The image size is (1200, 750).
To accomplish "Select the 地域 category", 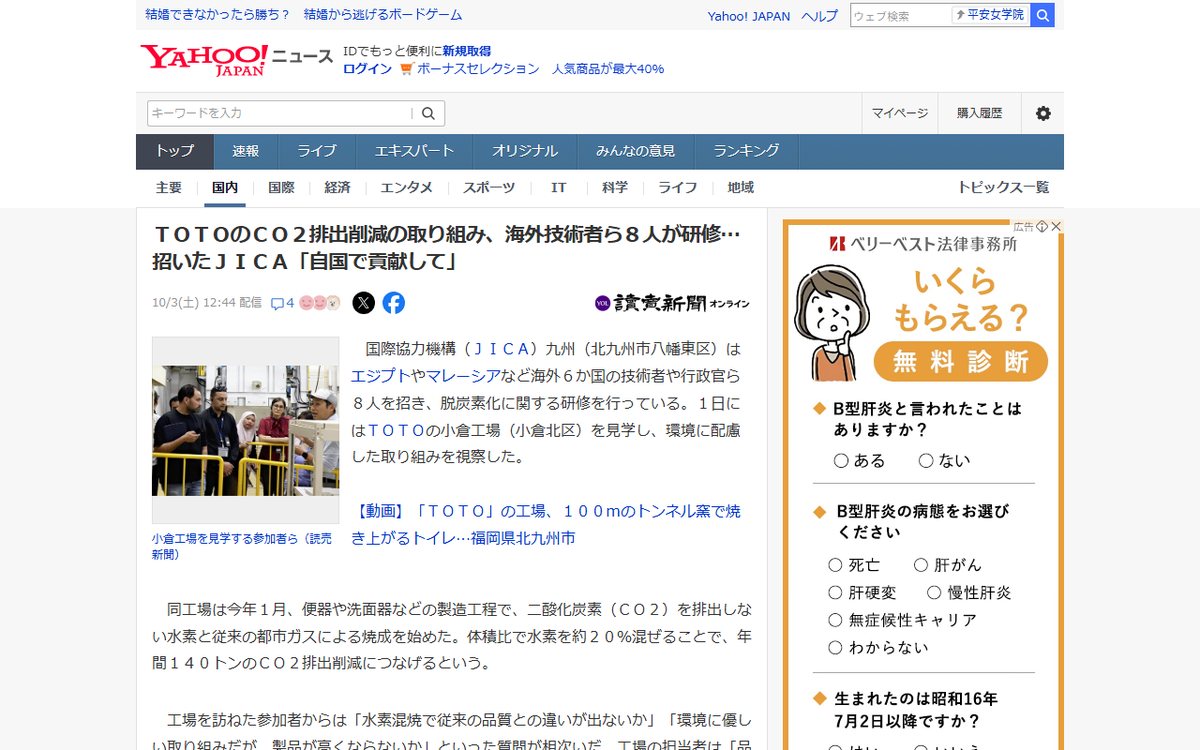I will (x=741, y=188).
